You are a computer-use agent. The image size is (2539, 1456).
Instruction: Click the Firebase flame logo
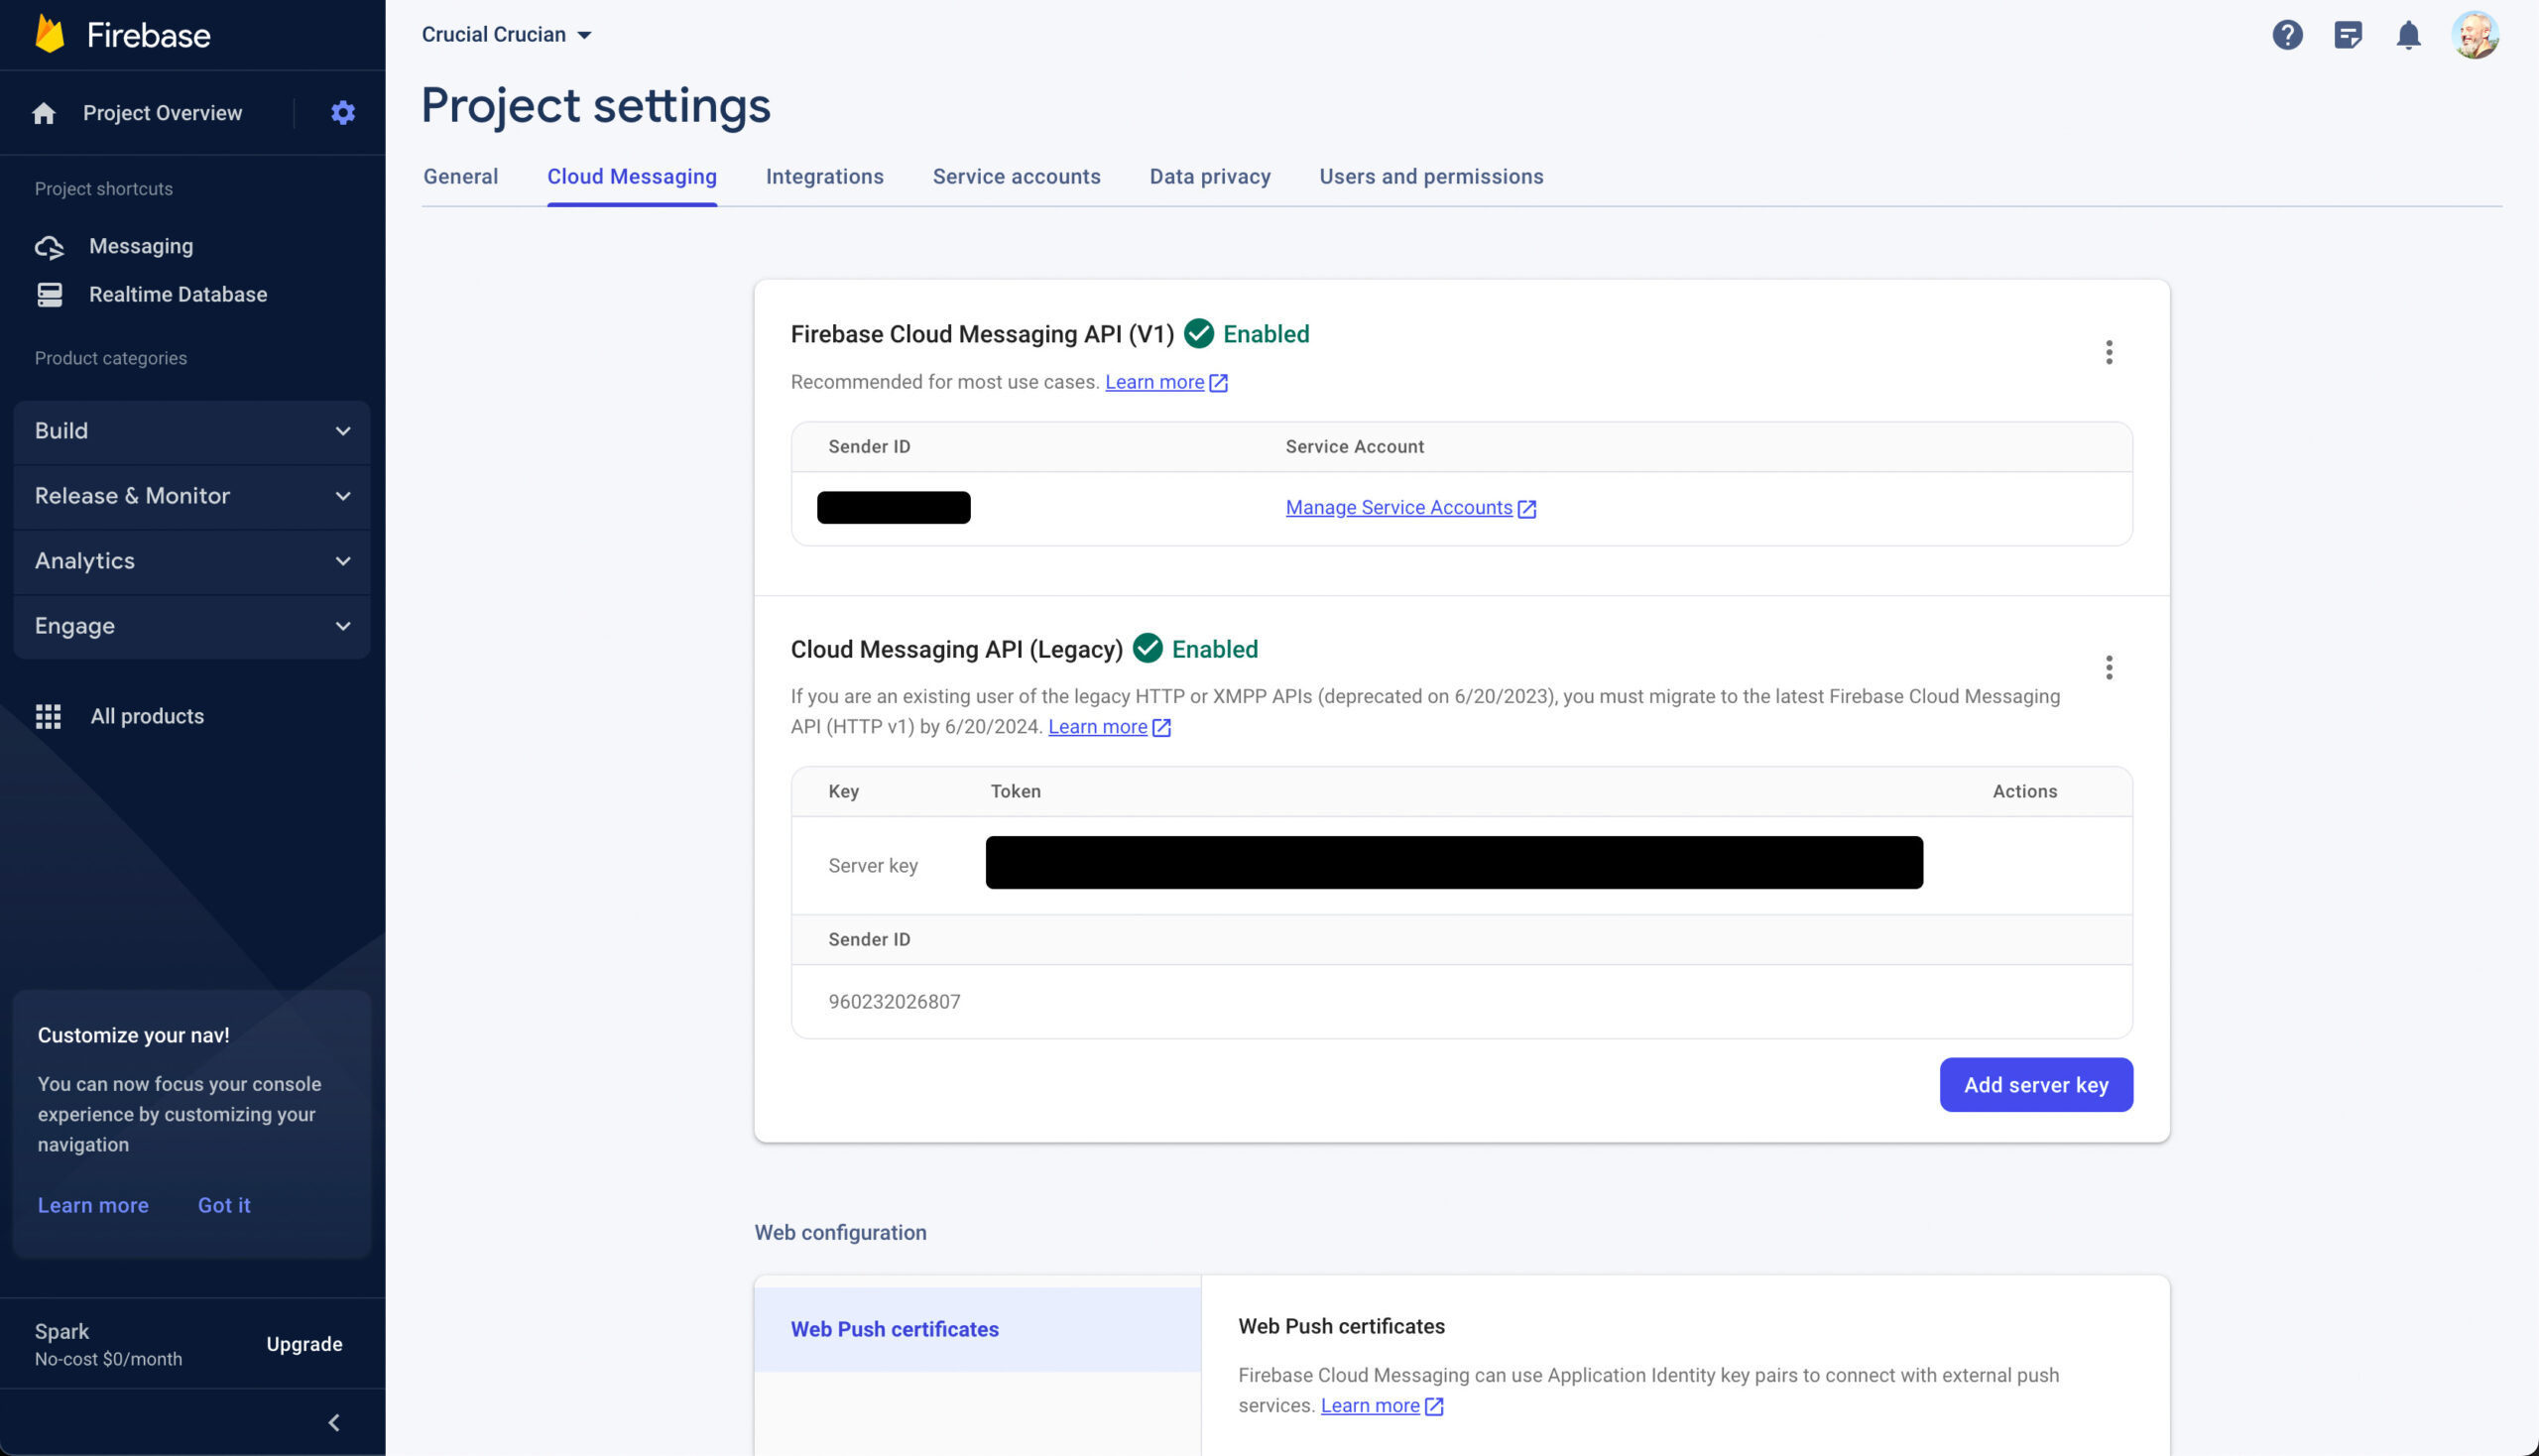pyautogui.click(x=49, y=34)
